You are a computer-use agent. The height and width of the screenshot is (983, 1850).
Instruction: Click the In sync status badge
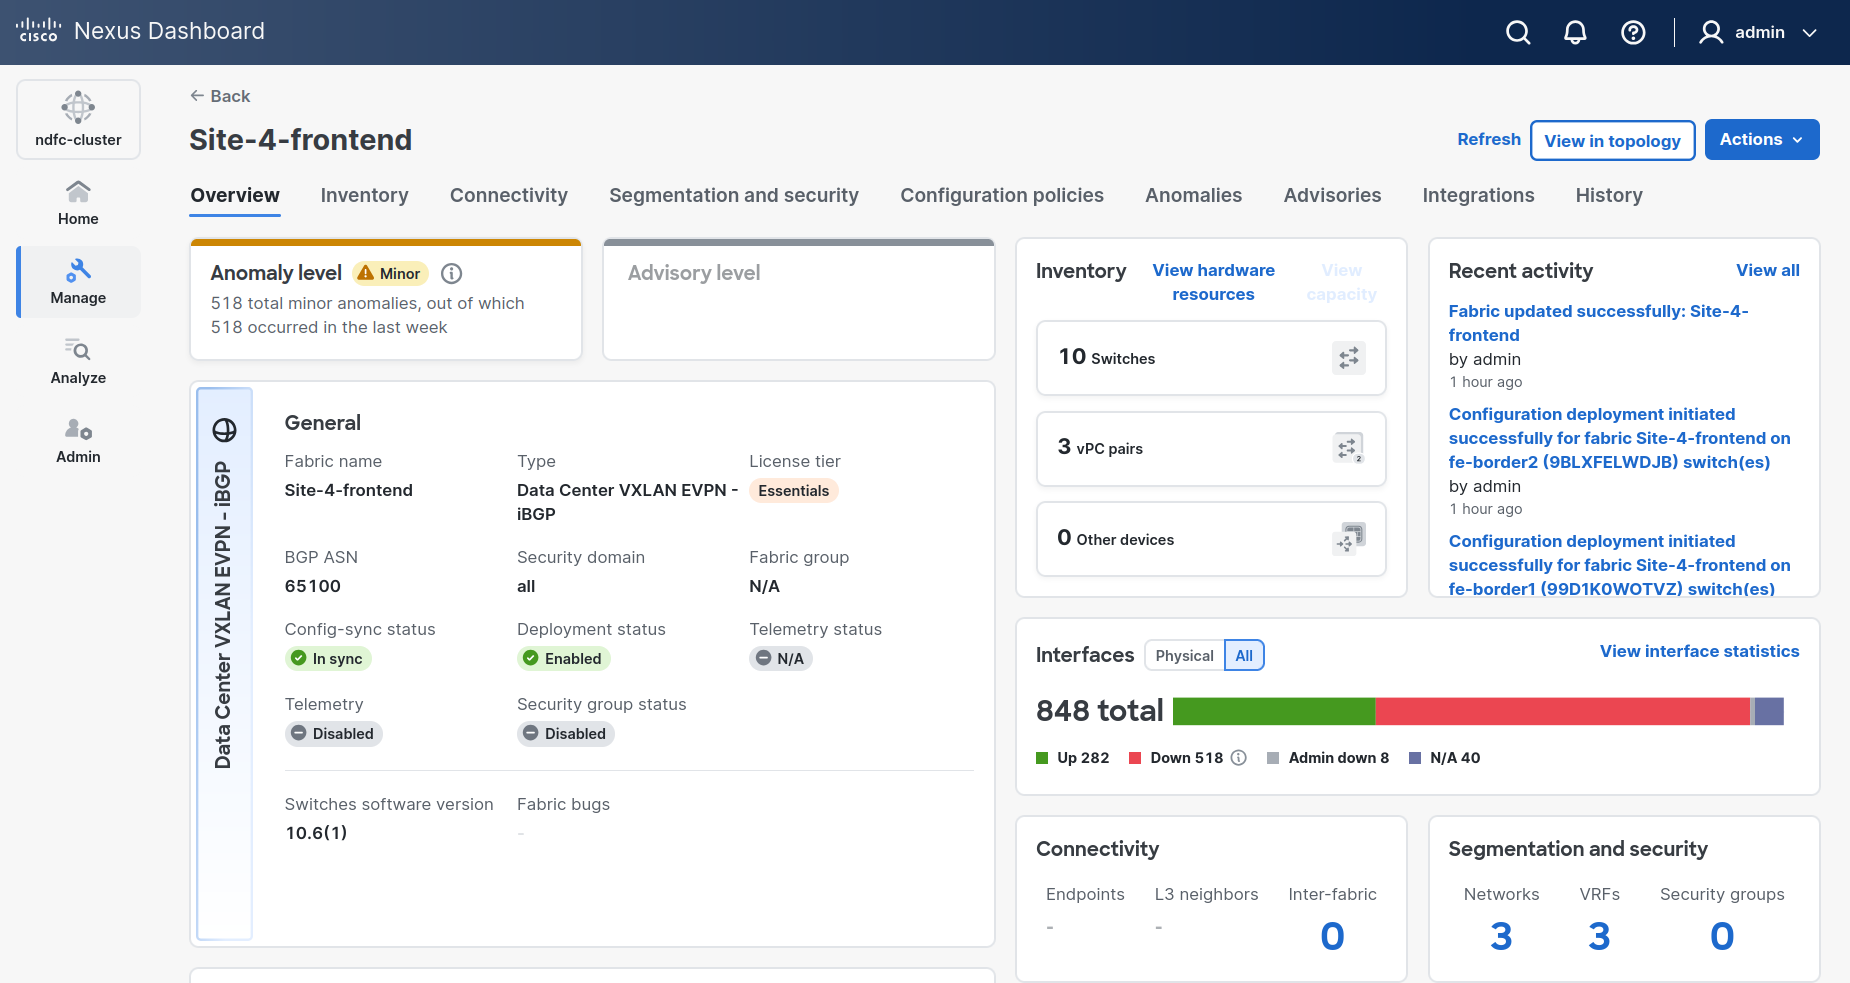328,658
